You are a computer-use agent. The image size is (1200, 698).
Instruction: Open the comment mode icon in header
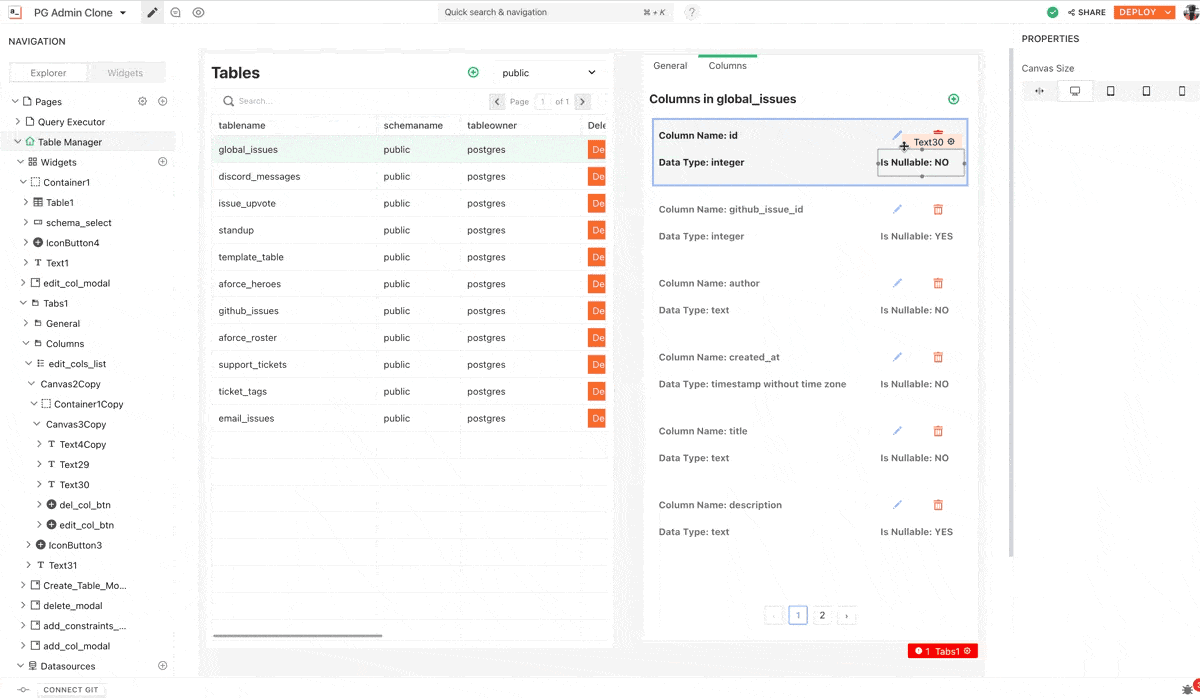[x=176, y=13]
